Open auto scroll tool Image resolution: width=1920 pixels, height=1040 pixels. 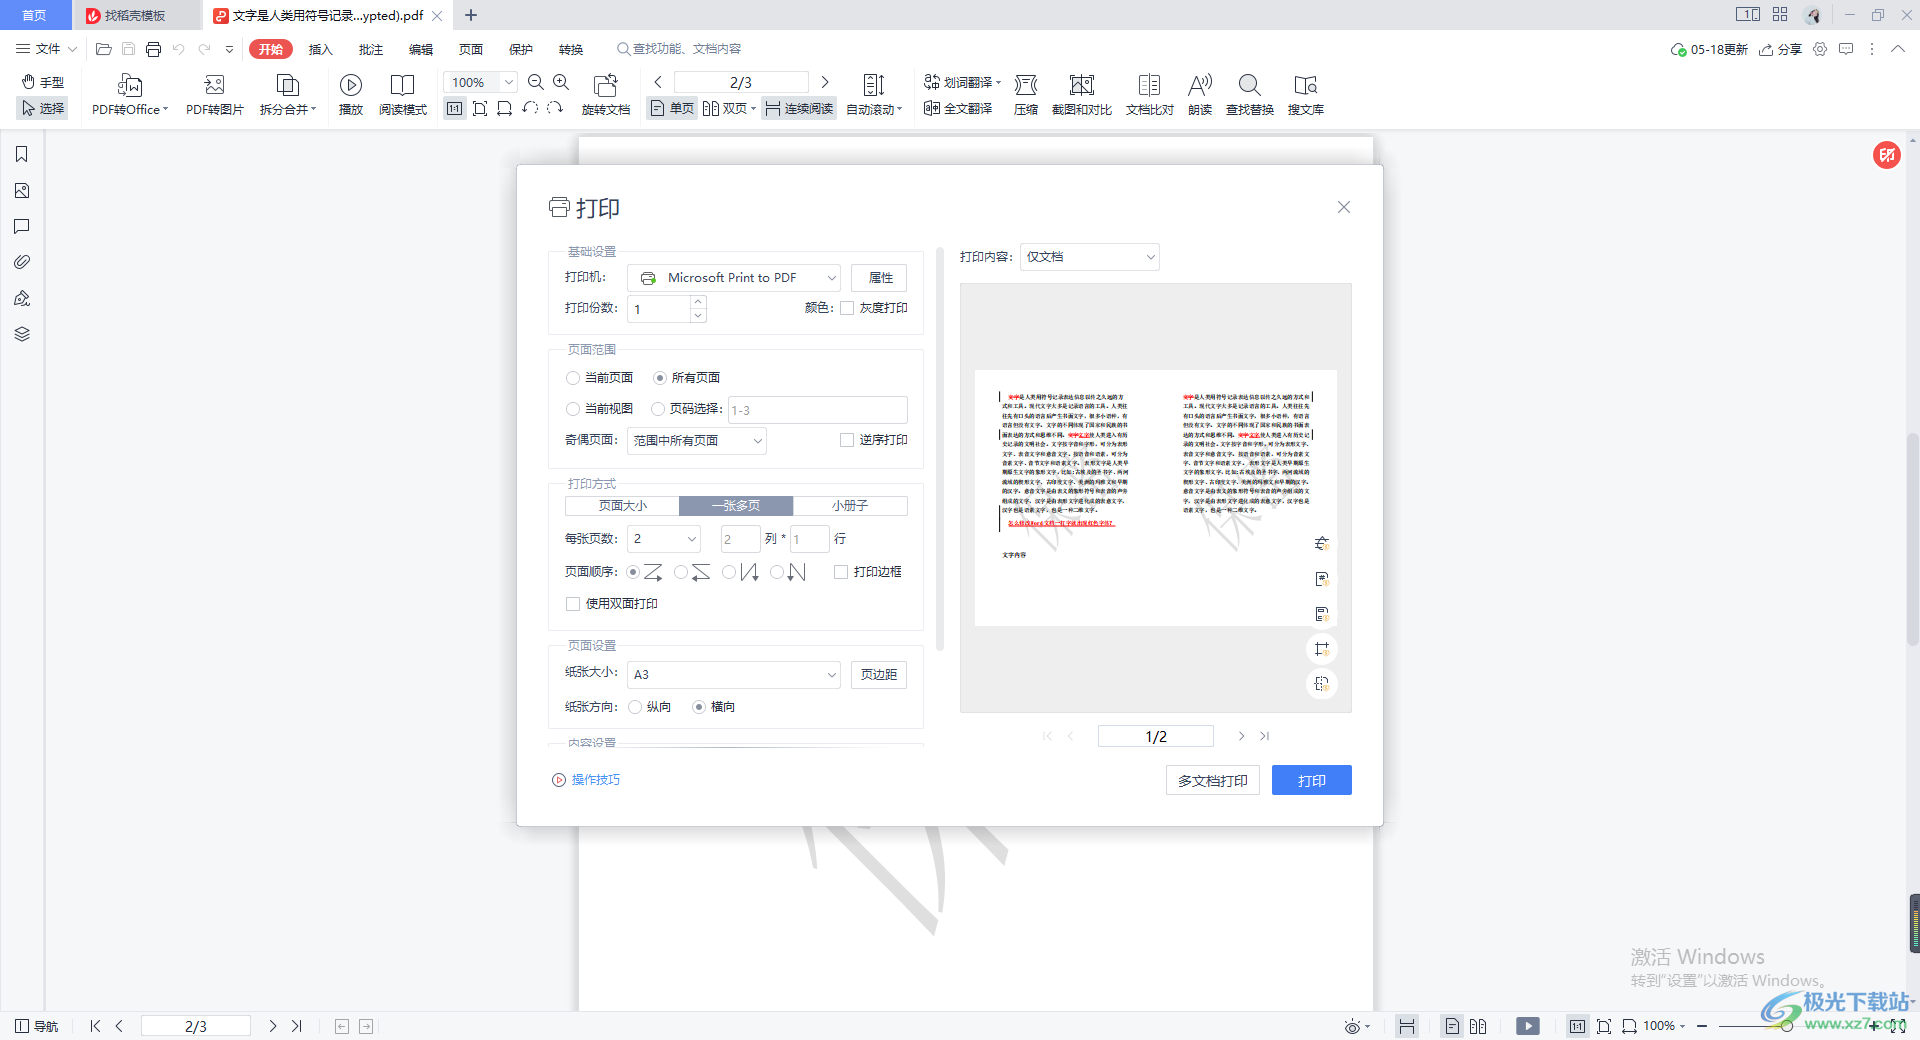[x=874, y=95]
